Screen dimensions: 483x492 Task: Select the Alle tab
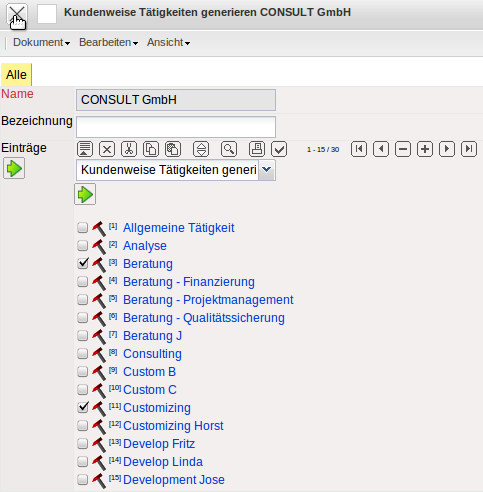[x=16, y=75]
